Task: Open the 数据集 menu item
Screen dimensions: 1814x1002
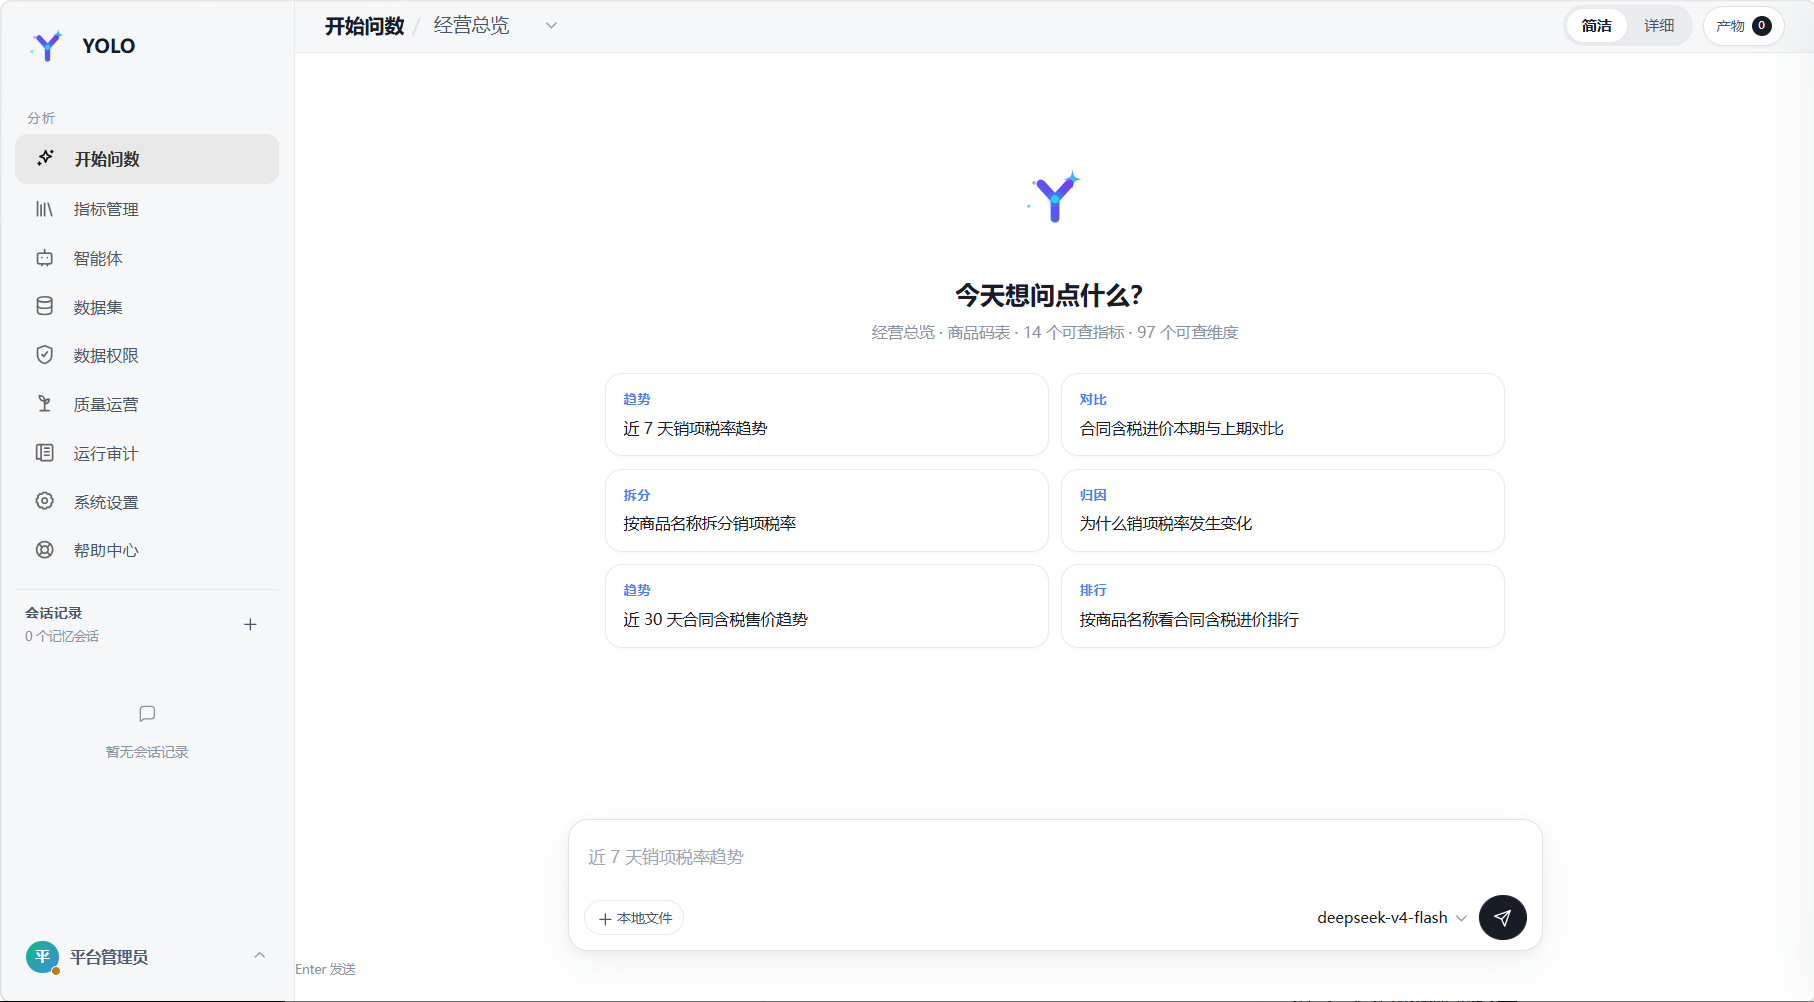Action: pyautogui.click(x=147, y=307)
